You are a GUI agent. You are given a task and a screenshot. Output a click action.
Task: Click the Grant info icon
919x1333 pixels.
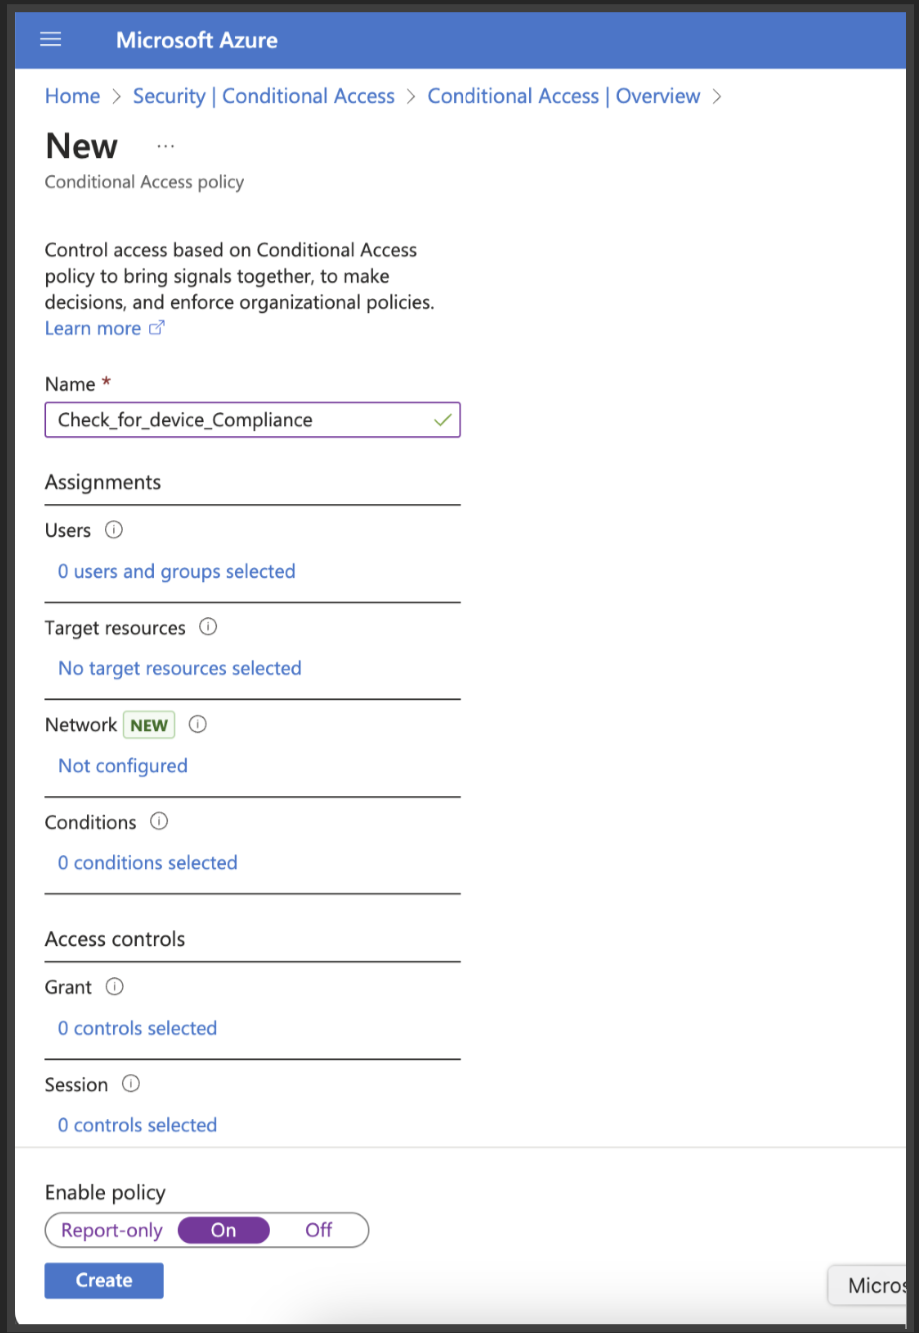tap(115, 987)
